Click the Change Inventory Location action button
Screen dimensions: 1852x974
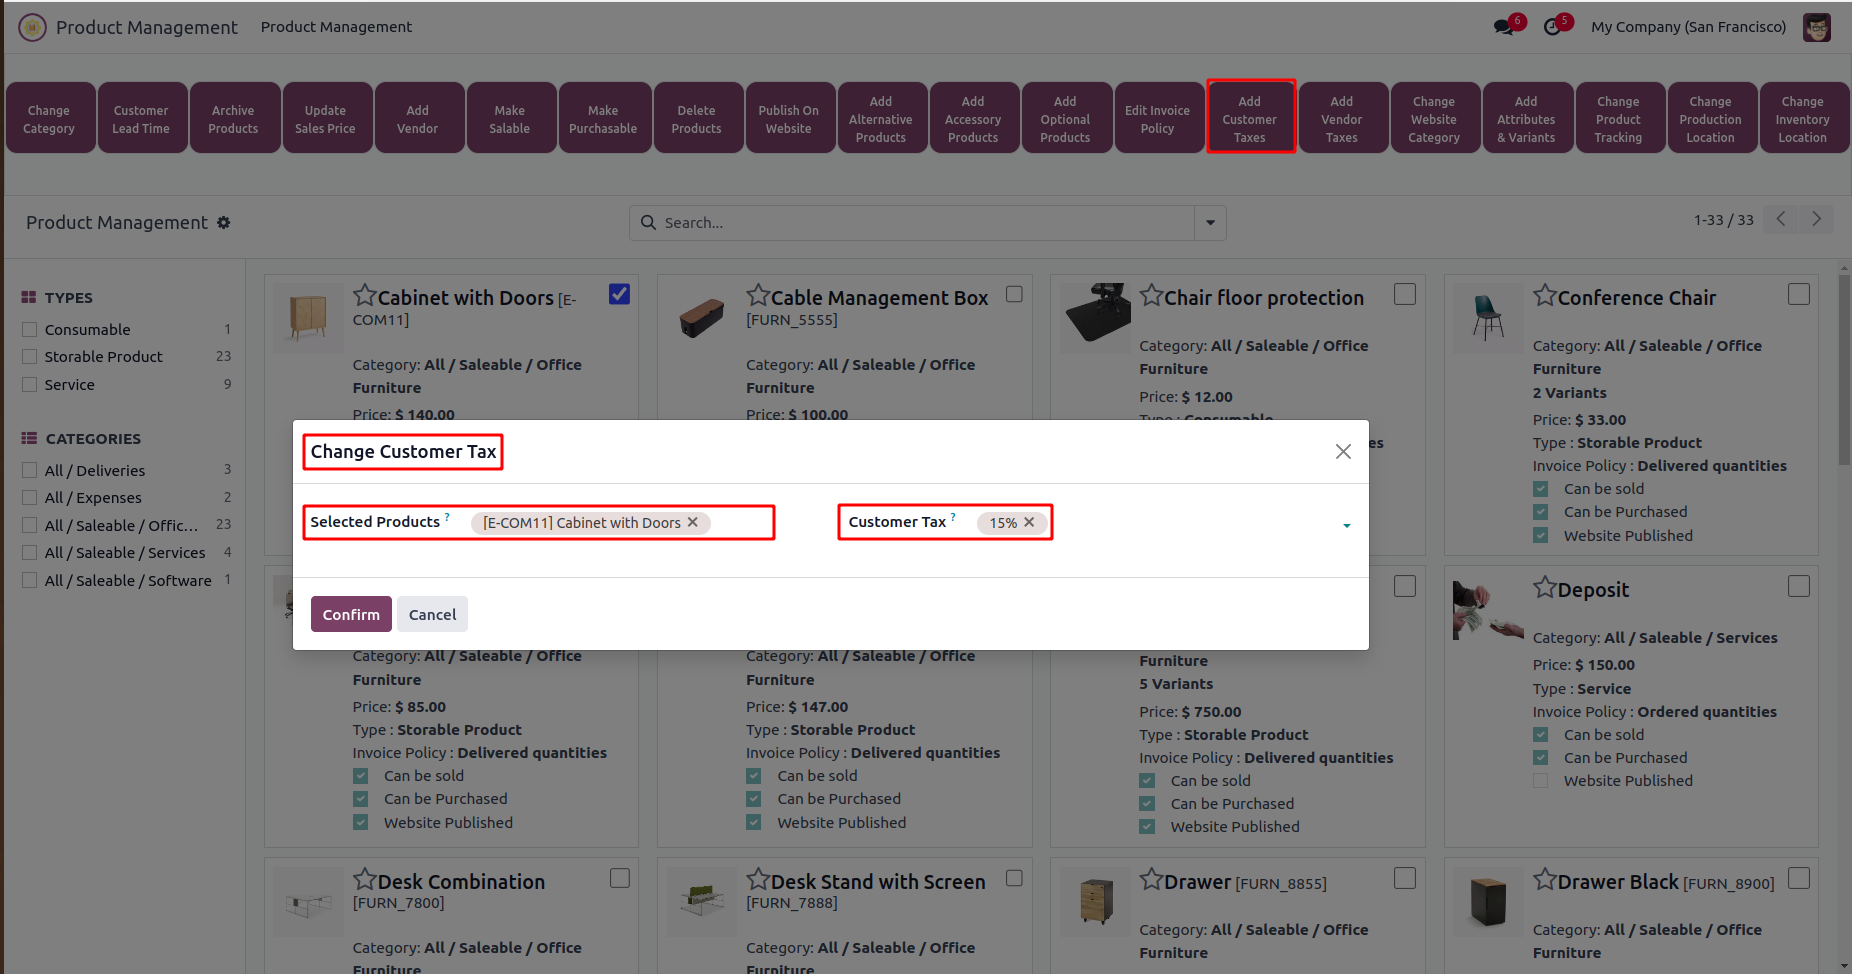[x=1803, y=119]
